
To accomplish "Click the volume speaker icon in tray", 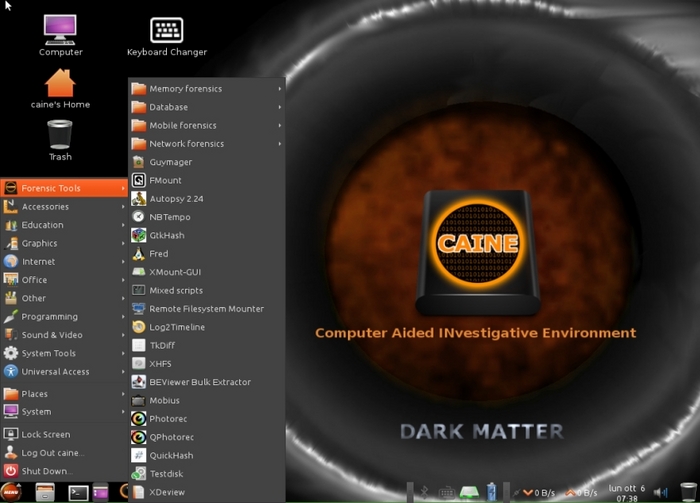I will (x=660, y=492).
